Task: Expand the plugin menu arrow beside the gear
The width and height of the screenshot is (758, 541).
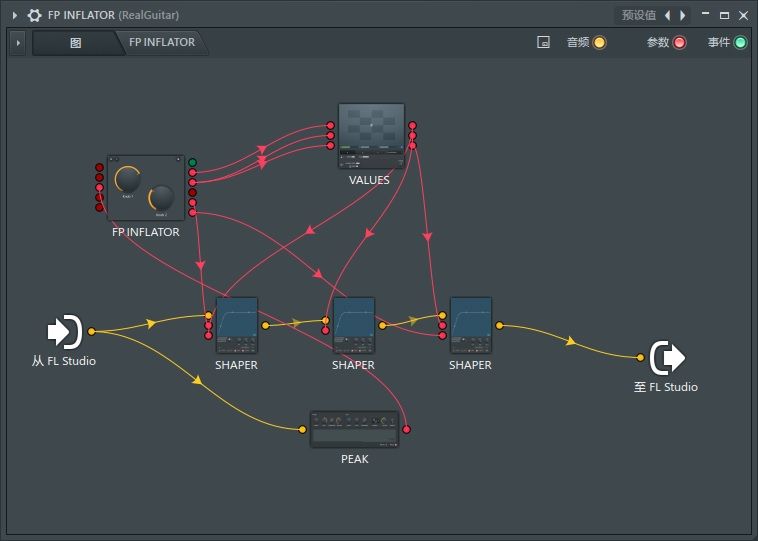Action: [x=15, y=15]
